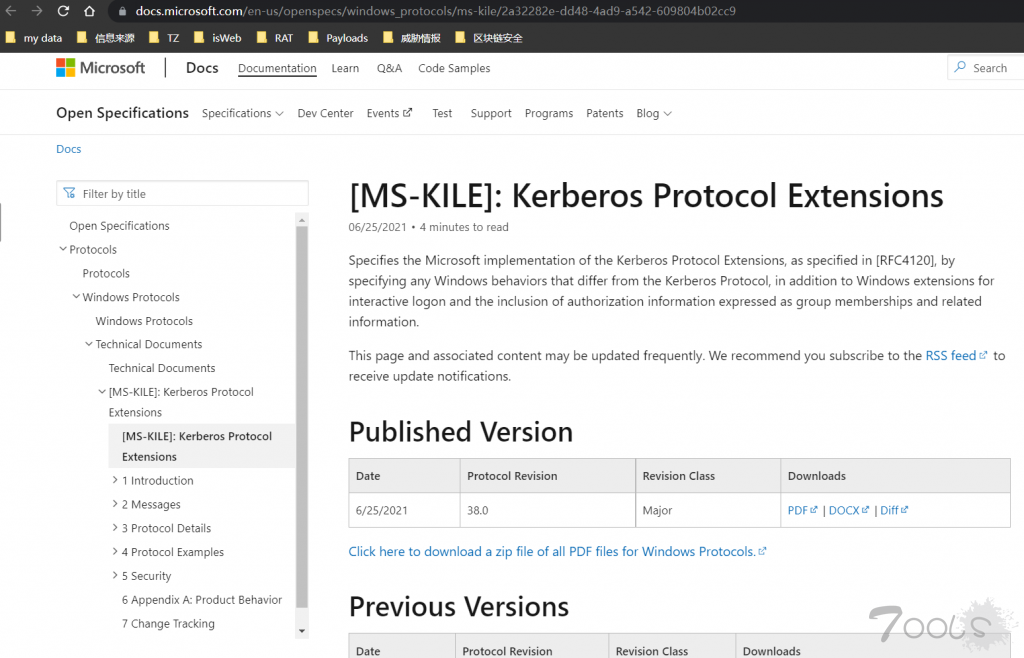
Task: Click the filter icon in Filter by title
Action: tap(69, 193)
